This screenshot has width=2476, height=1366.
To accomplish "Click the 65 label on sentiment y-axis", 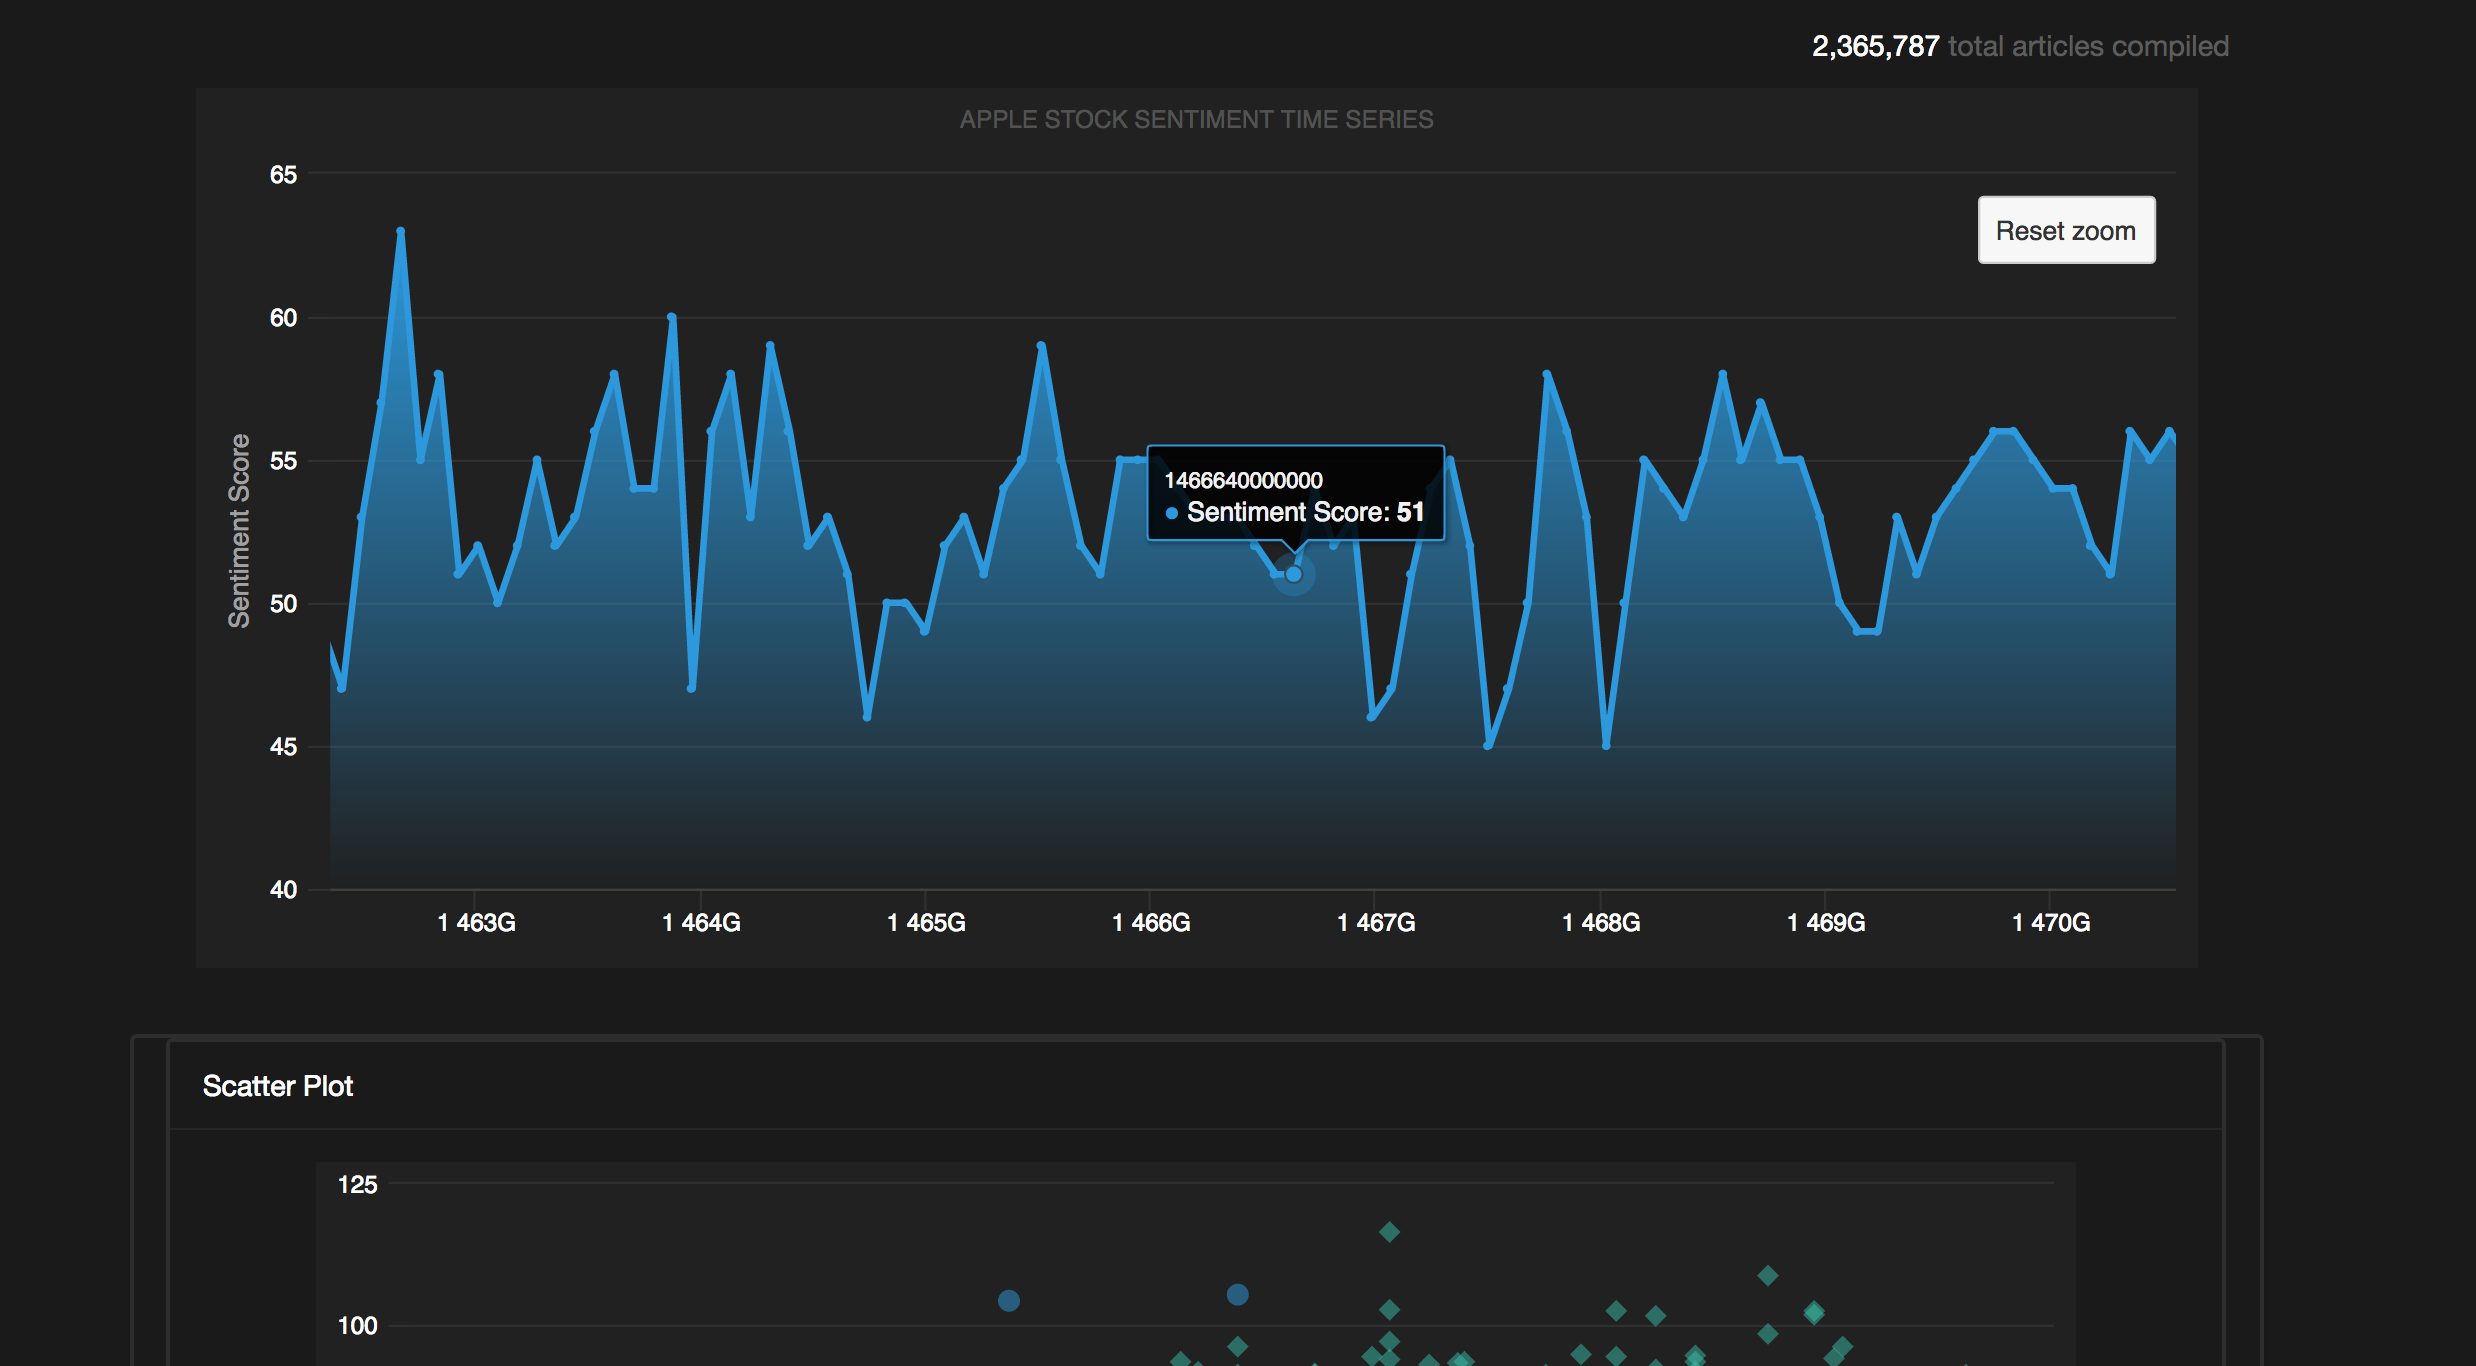I will (283, 175).
